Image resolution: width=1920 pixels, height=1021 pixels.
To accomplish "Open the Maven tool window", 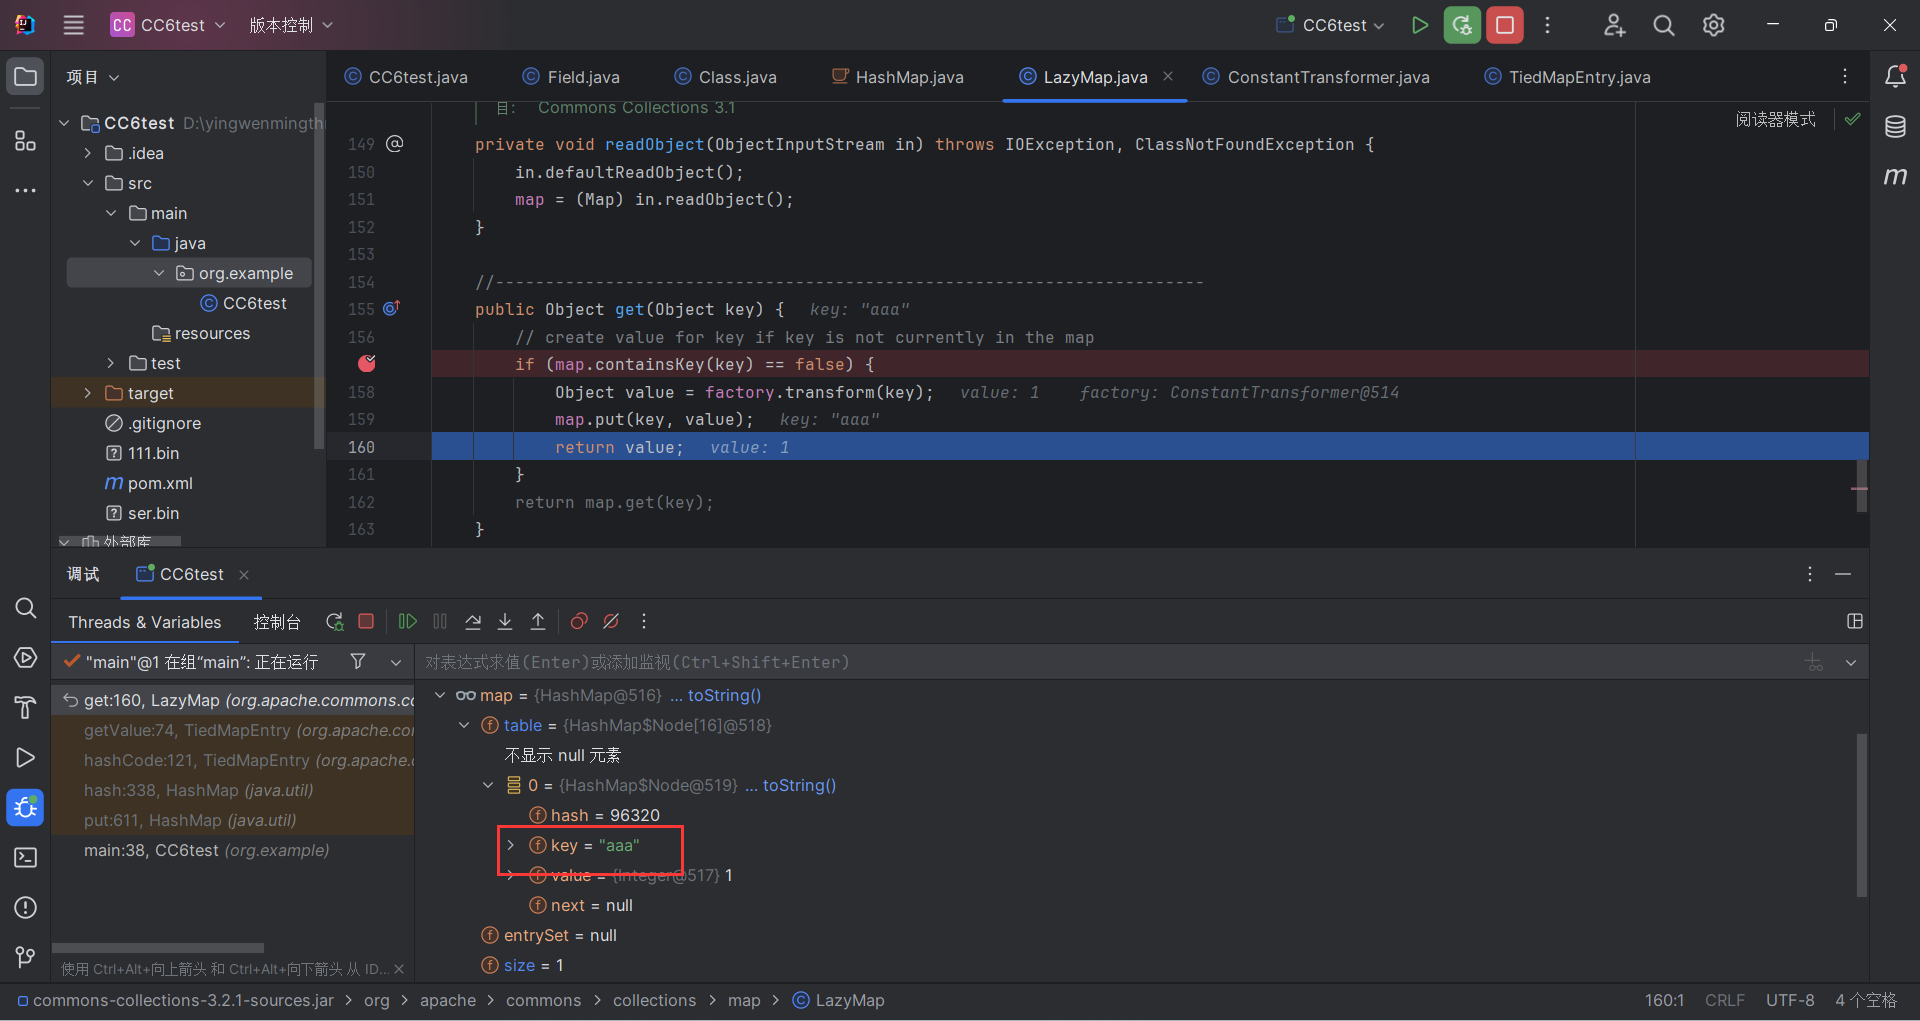I will [1895, 176].
